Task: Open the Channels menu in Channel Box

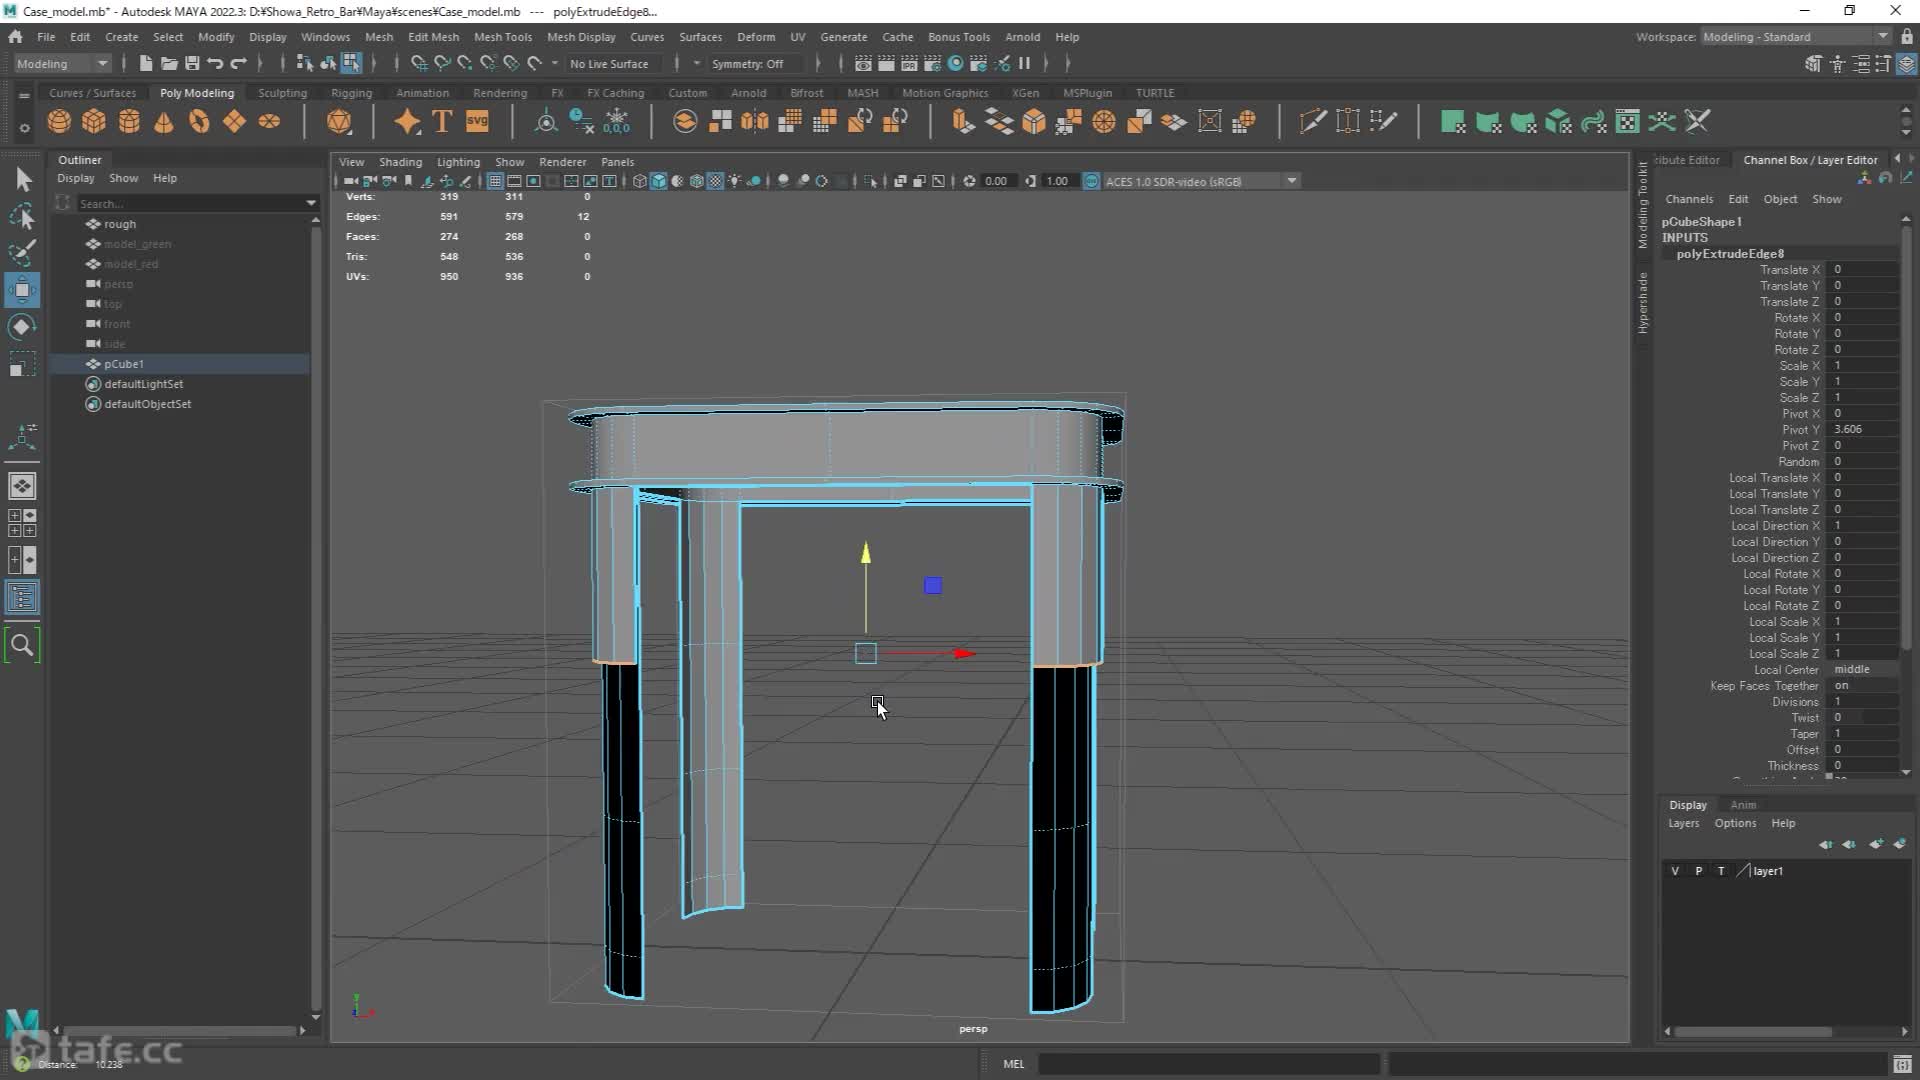Action: (1689, 199)
